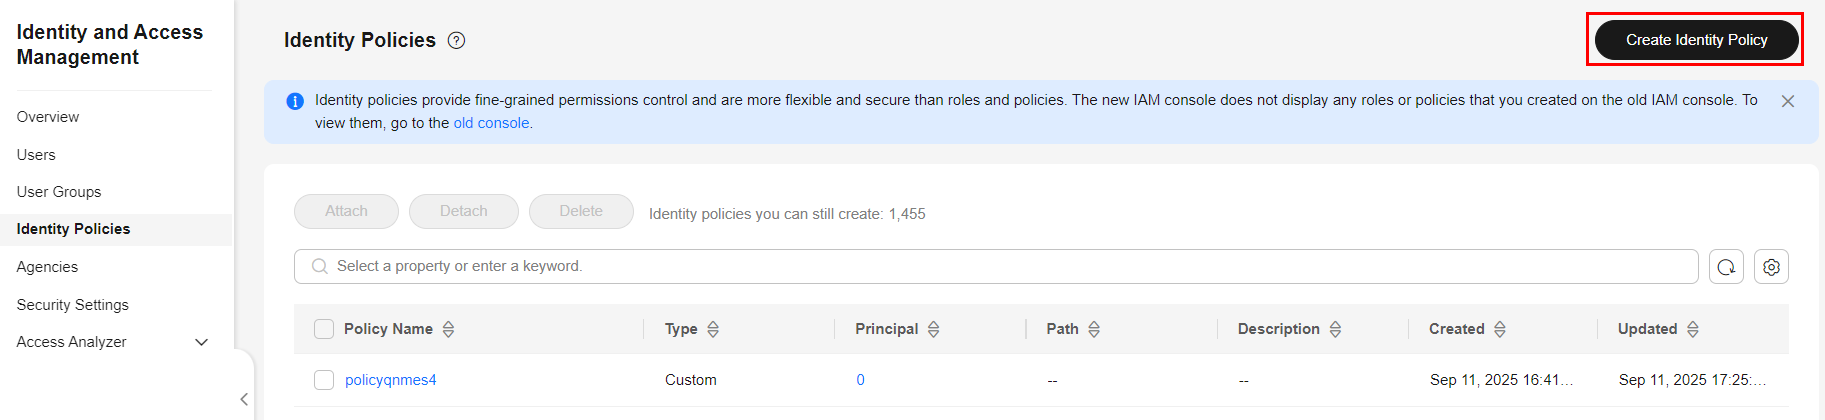
Task: Sort by Policy Name column
Action: click(449, 329)
